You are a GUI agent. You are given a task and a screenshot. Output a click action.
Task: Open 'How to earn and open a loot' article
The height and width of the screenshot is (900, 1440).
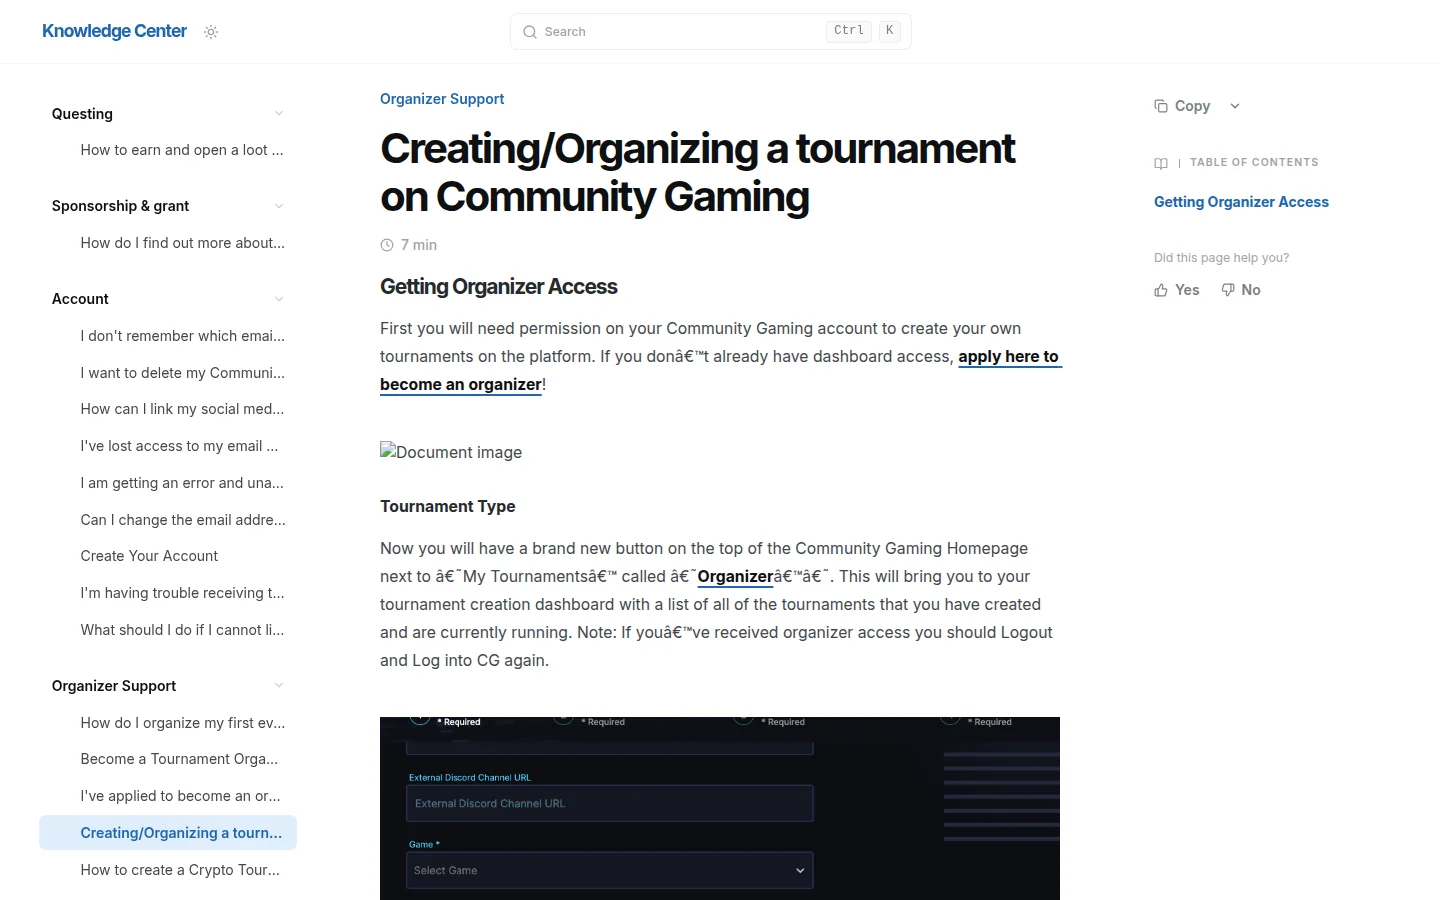click(182, 150)
